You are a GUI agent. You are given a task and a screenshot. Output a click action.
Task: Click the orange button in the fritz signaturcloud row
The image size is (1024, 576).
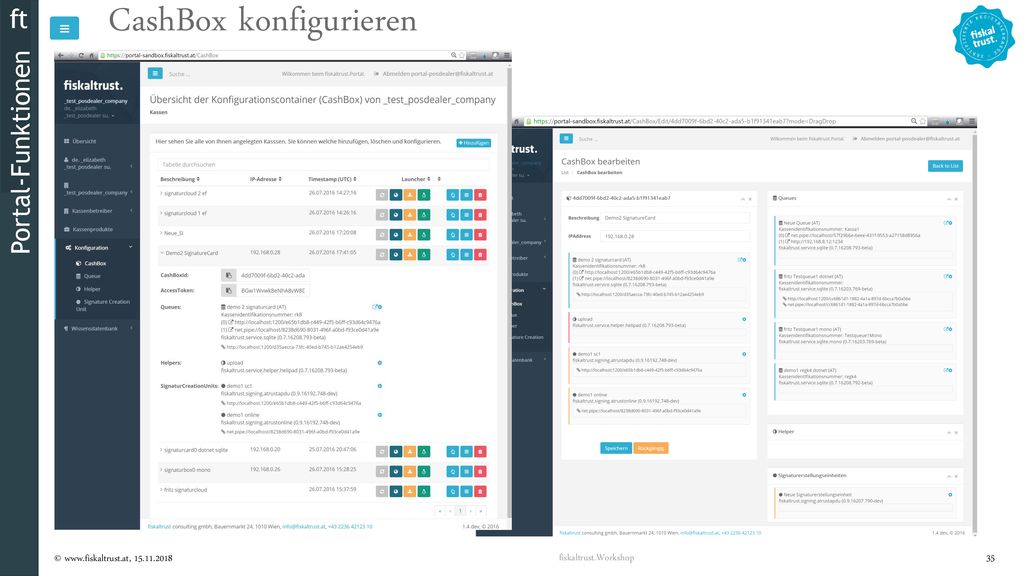click(x=409, y=491)
